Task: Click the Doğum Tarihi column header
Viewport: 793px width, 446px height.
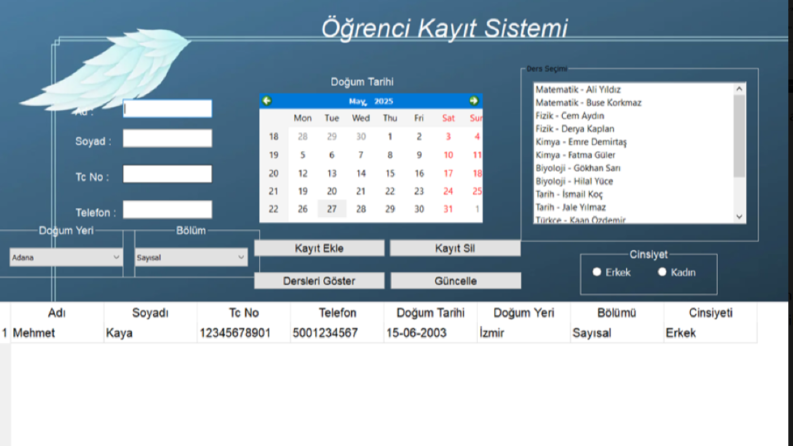Action: [430, 313]
